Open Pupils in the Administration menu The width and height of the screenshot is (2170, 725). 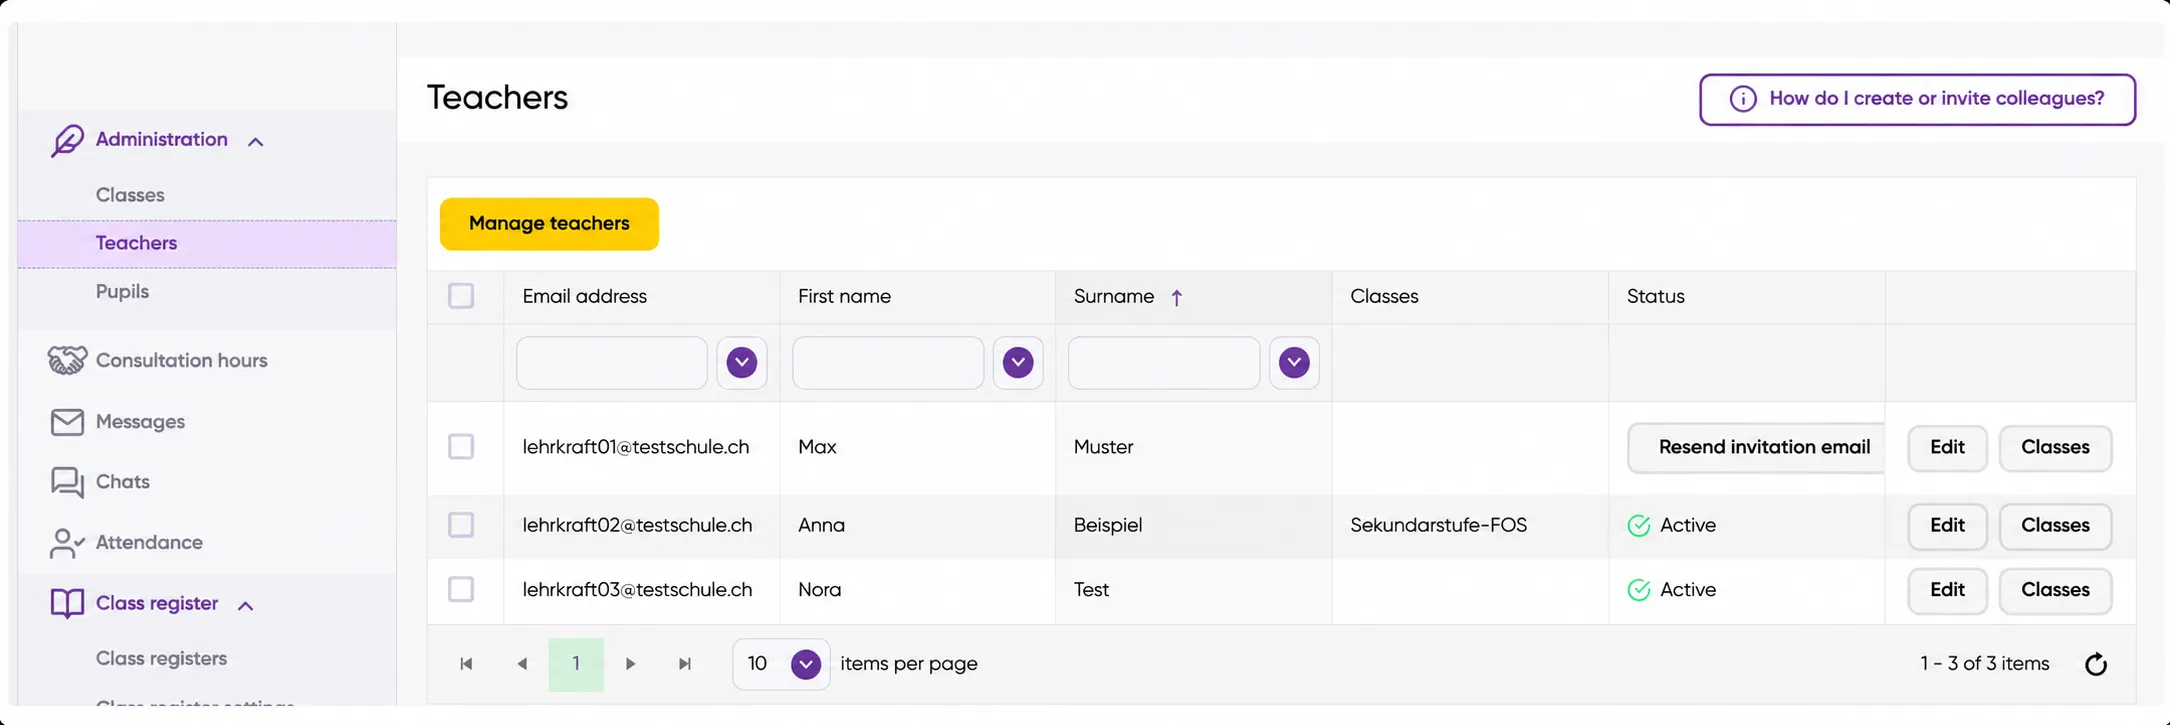(122, 292)
